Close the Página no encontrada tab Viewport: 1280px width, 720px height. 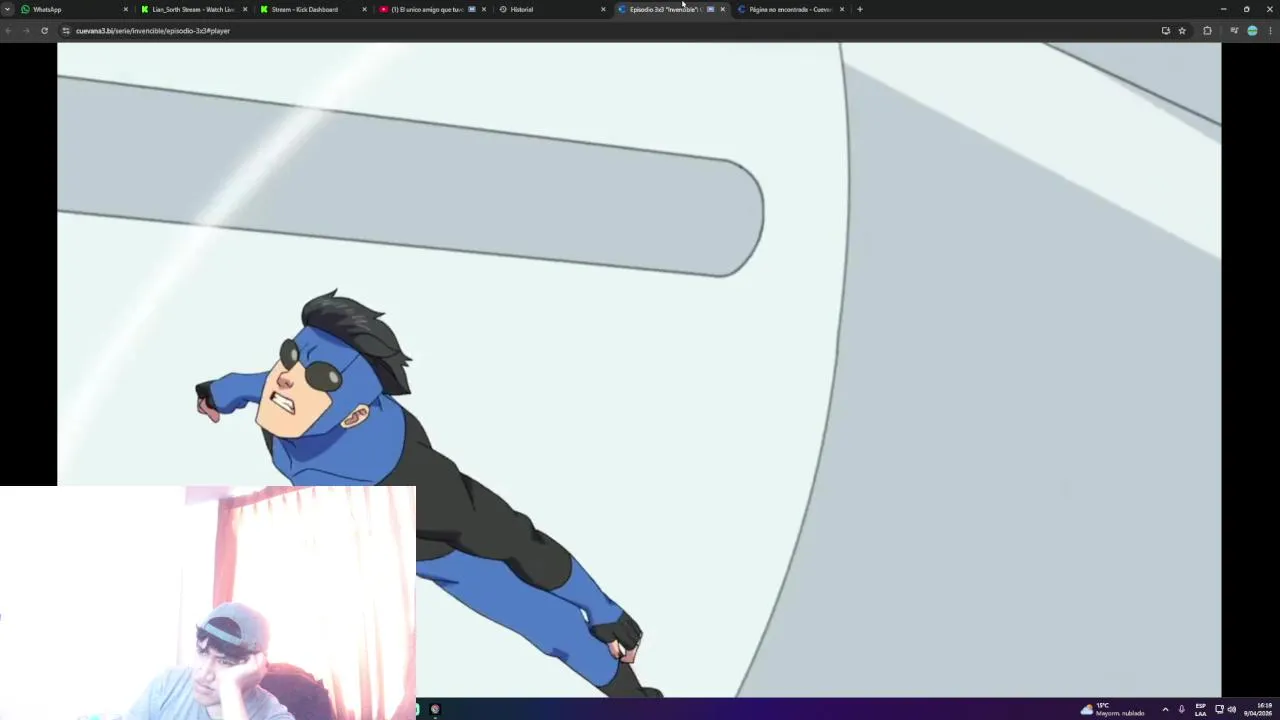[x=842, y=9]
